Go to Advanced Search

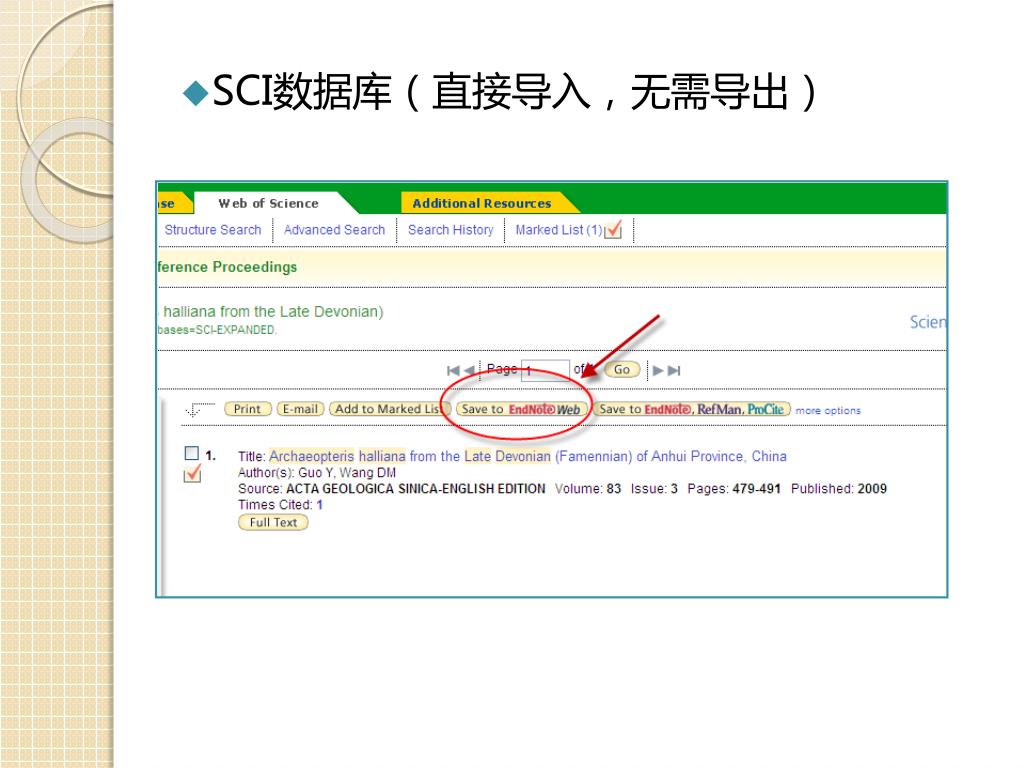pos(334,230)
